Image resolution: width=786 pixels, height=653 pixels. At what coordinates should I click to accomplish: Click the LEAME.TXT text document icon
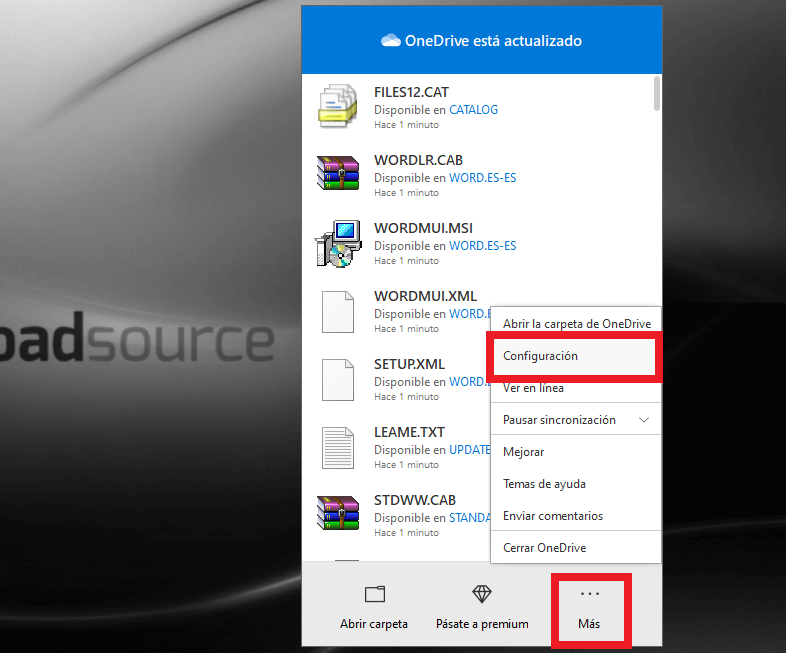click(x=338, y=448)
